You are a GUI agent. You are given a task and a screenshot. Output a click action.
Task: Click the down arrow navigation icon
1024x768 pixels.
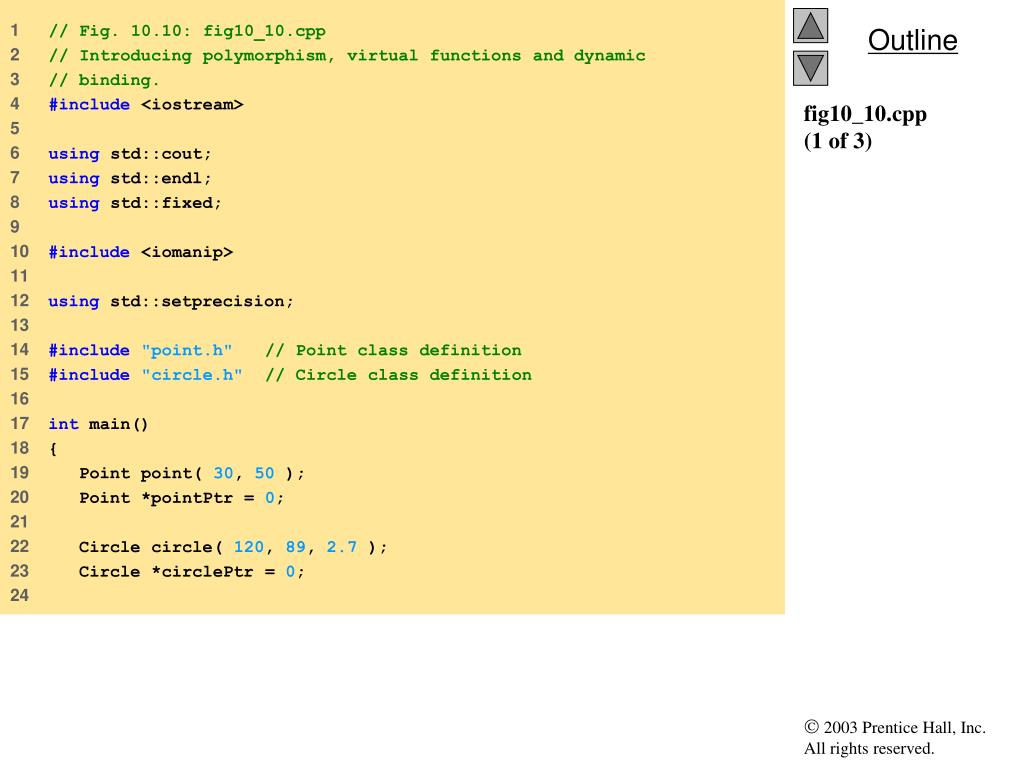click(x=810, y=68)
